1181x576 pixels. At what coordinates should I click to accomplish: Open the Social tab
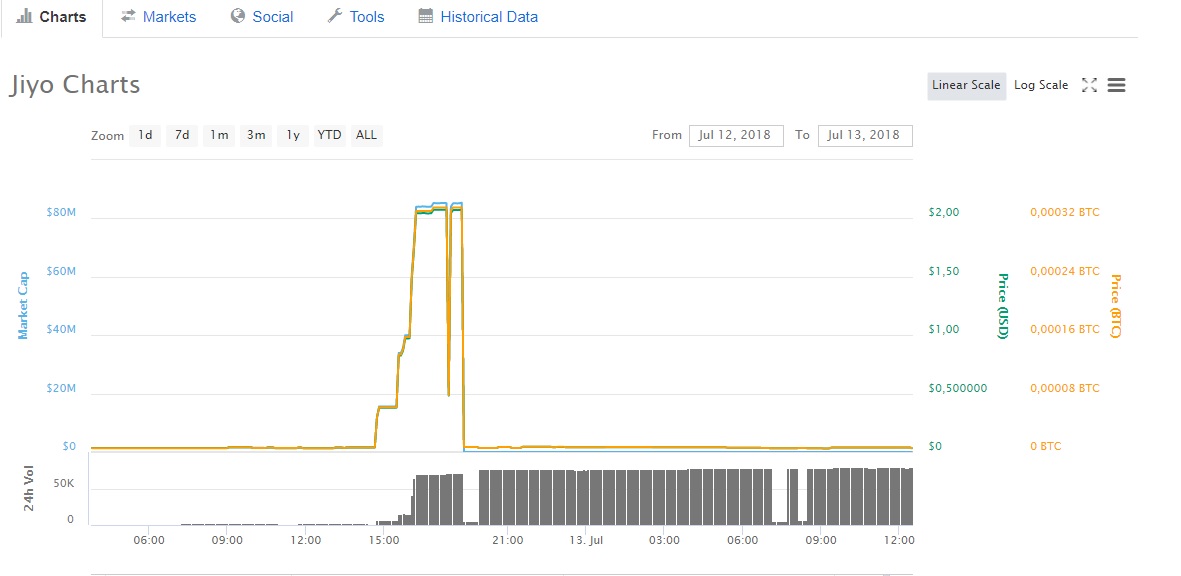pos(262,17)
